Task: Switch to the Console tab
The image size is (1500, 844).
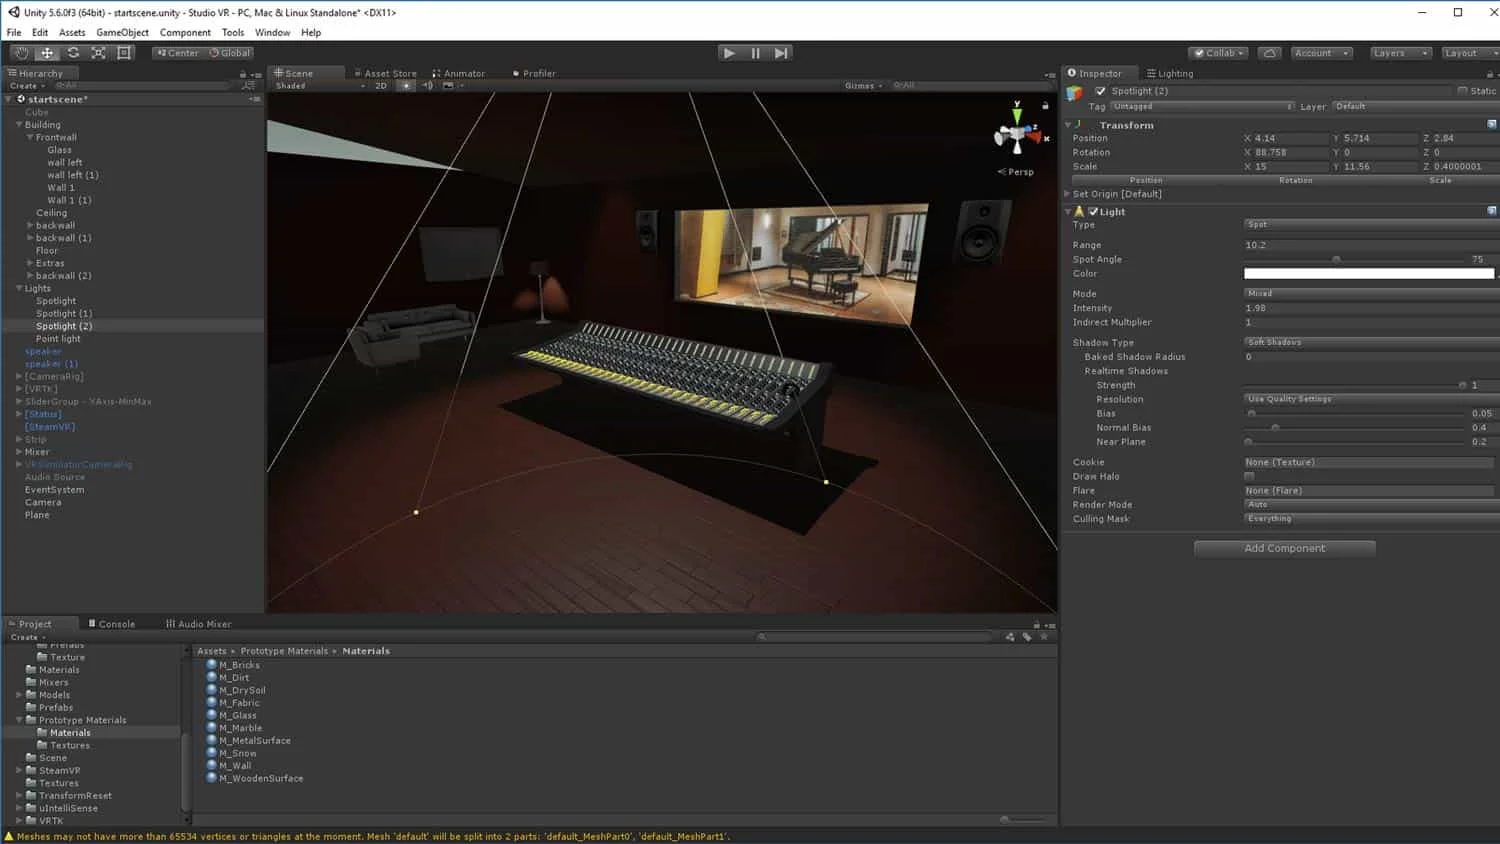Action: [112, 624]
